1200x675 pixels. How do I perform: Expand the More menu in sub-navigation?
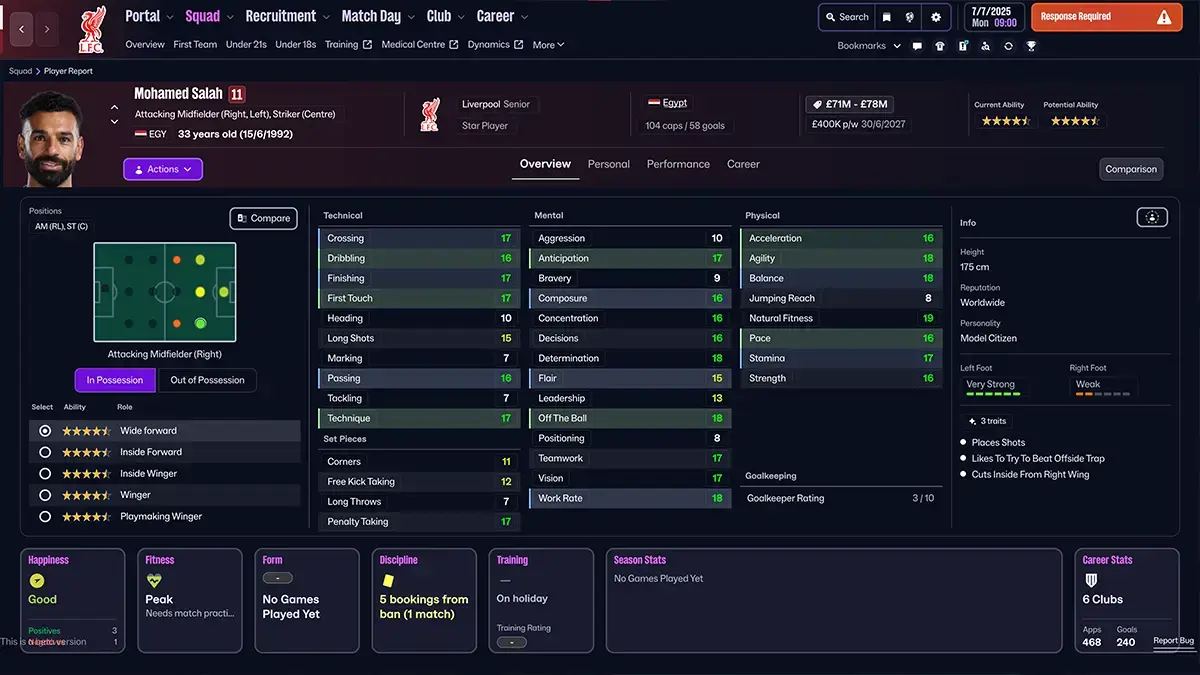(548, 45)
